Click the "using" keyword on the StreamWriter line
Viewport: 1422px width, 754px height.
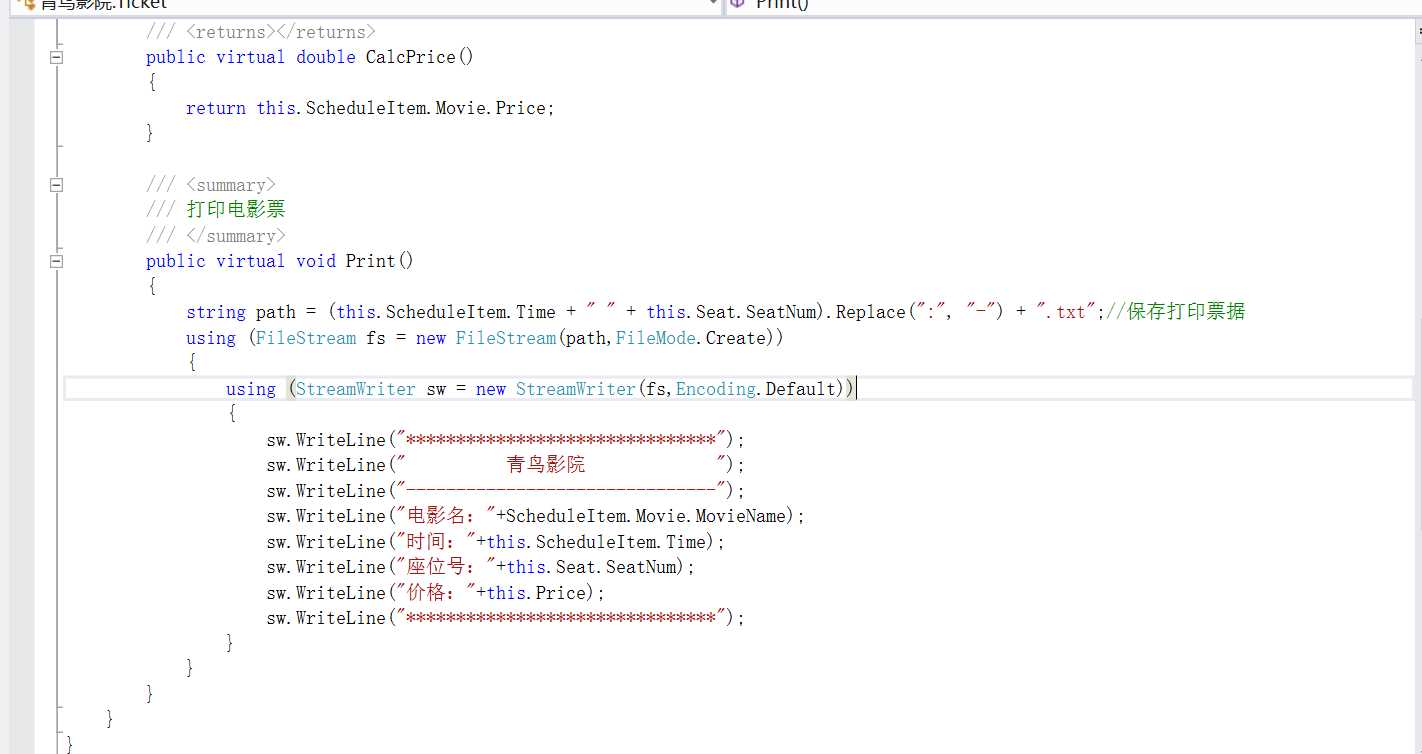tap(251, 389)
